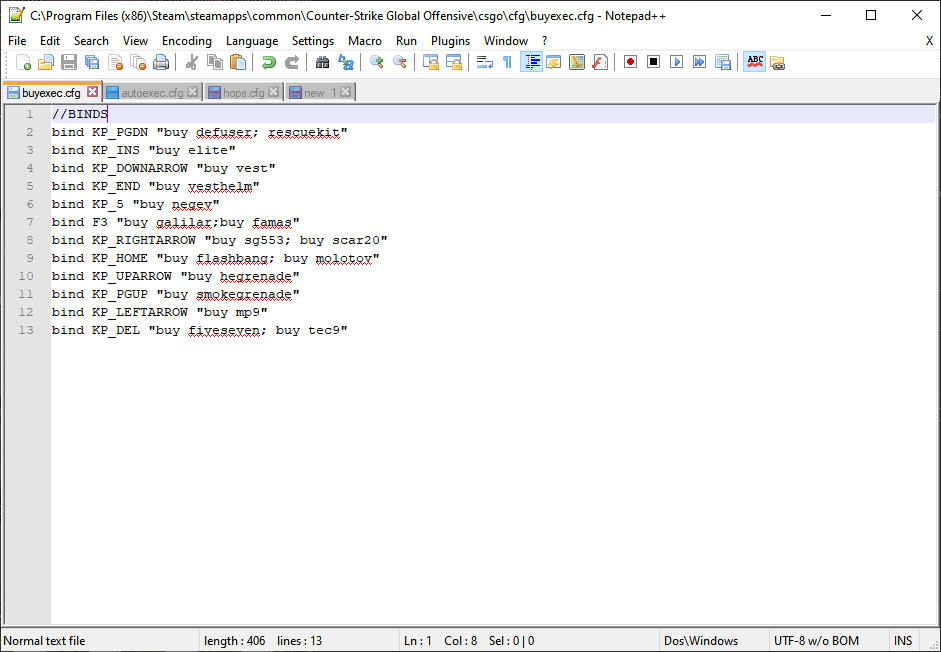Stop macro recording with the square button
941x652 pixels.
tap(654, 62)
